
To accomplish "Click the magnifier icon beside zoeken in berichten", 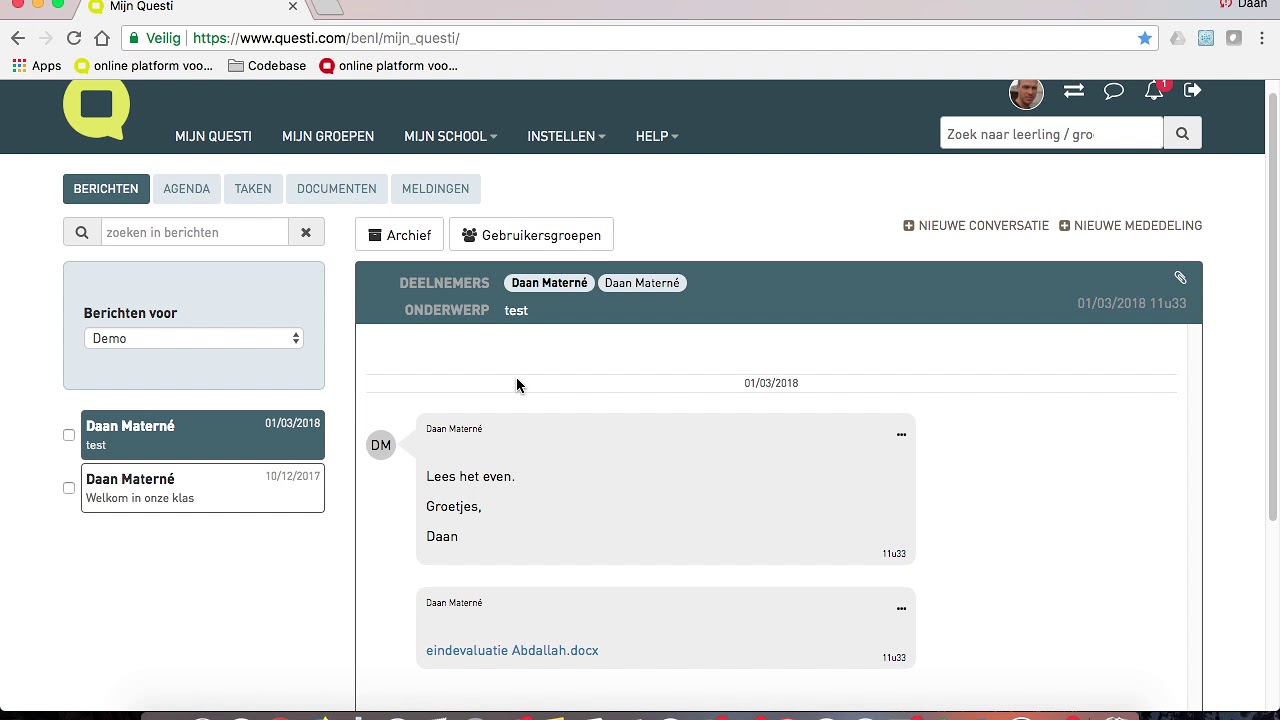I will click(x=82, y=232).
